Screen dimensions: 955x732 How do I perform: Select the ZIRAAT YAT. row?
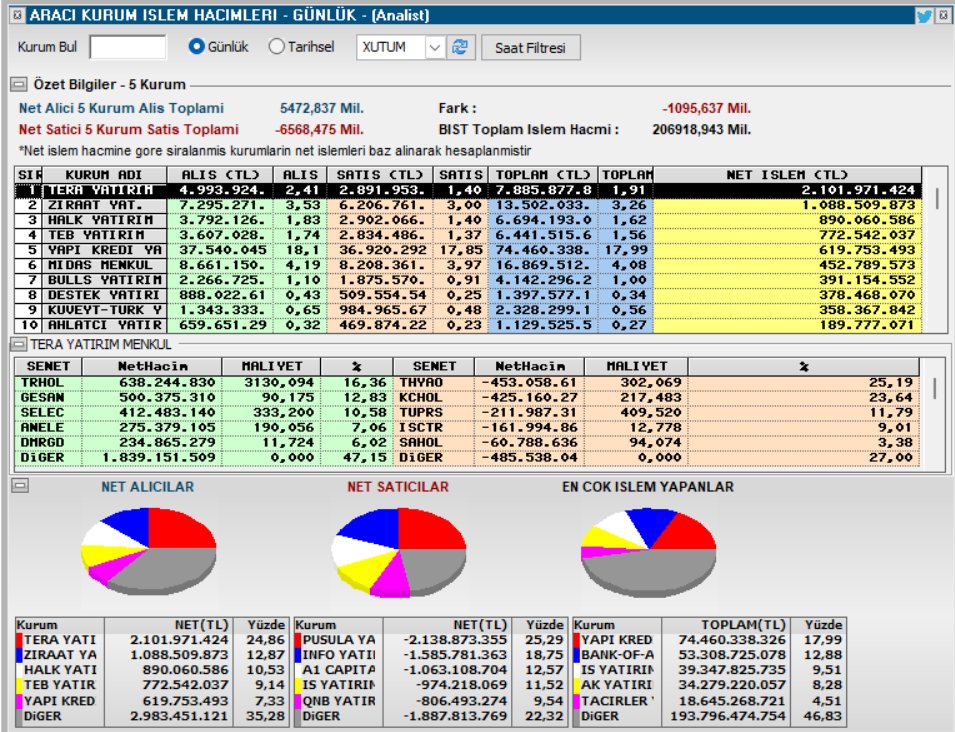click(x=468, y=205)
